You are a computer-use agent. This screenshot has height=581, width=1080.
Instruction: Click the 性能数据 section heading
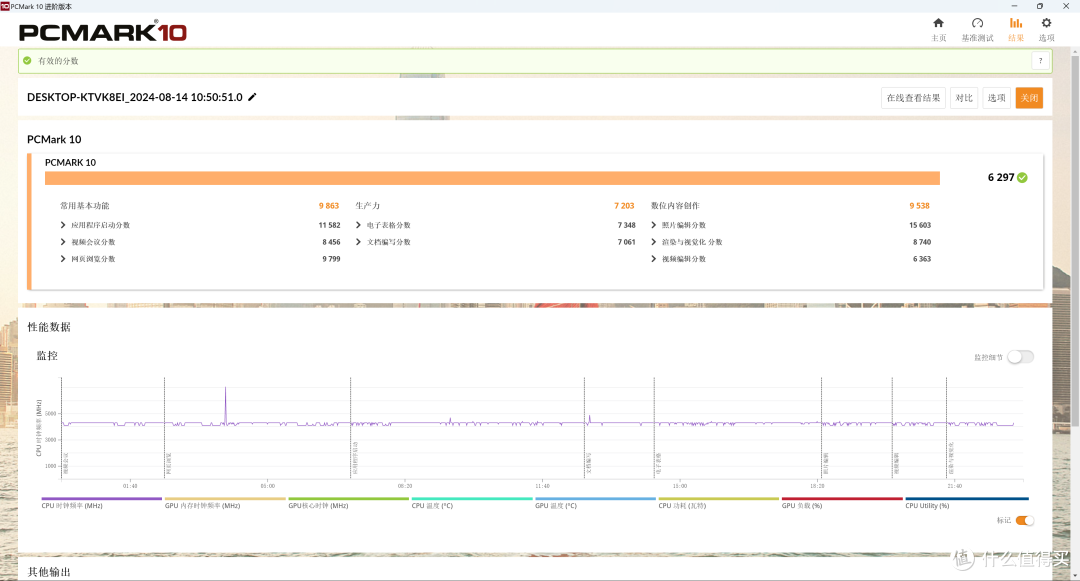49,327
